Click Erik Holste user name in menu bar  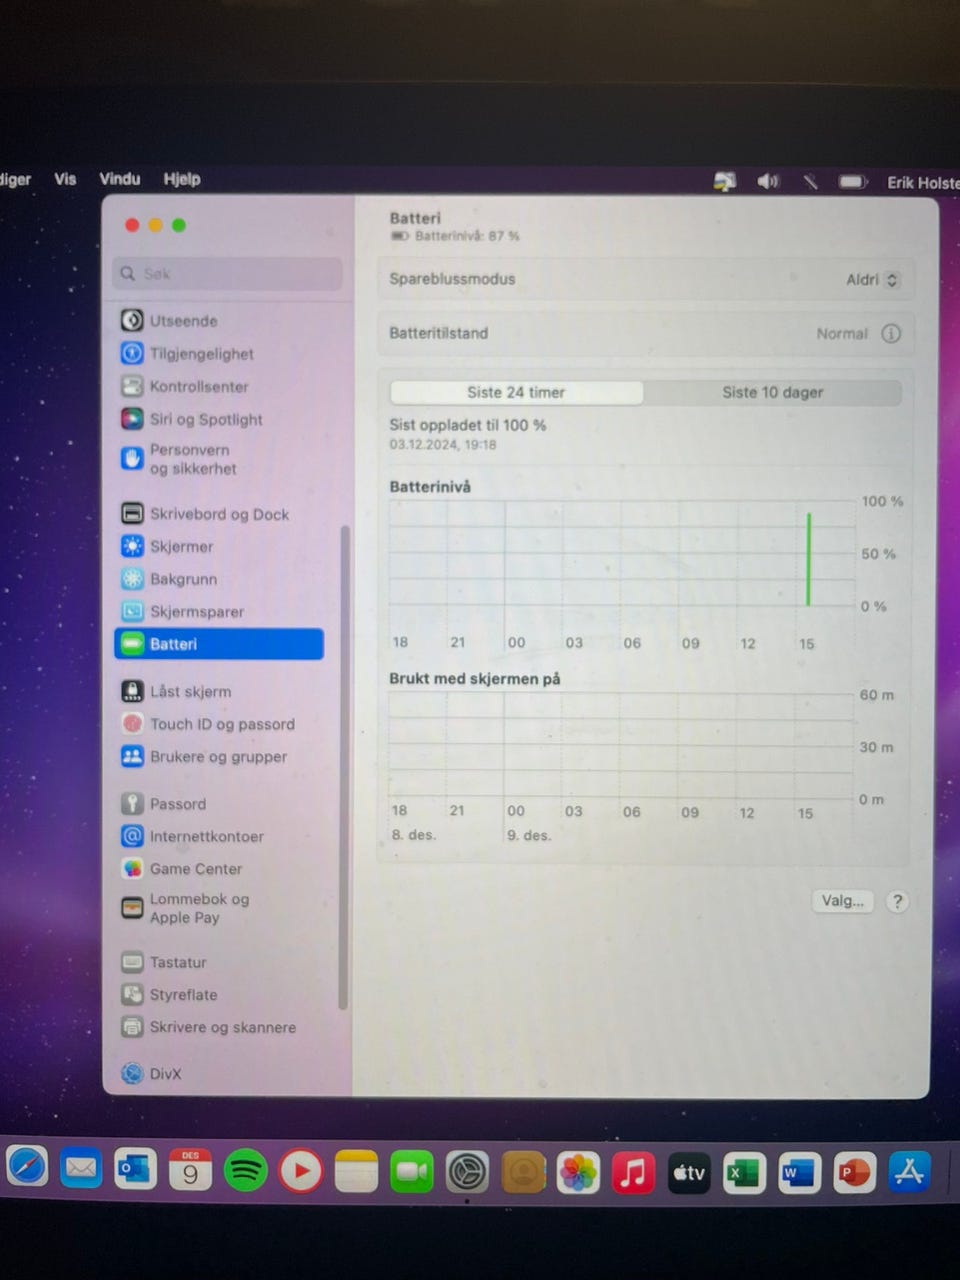click(923, 183)
